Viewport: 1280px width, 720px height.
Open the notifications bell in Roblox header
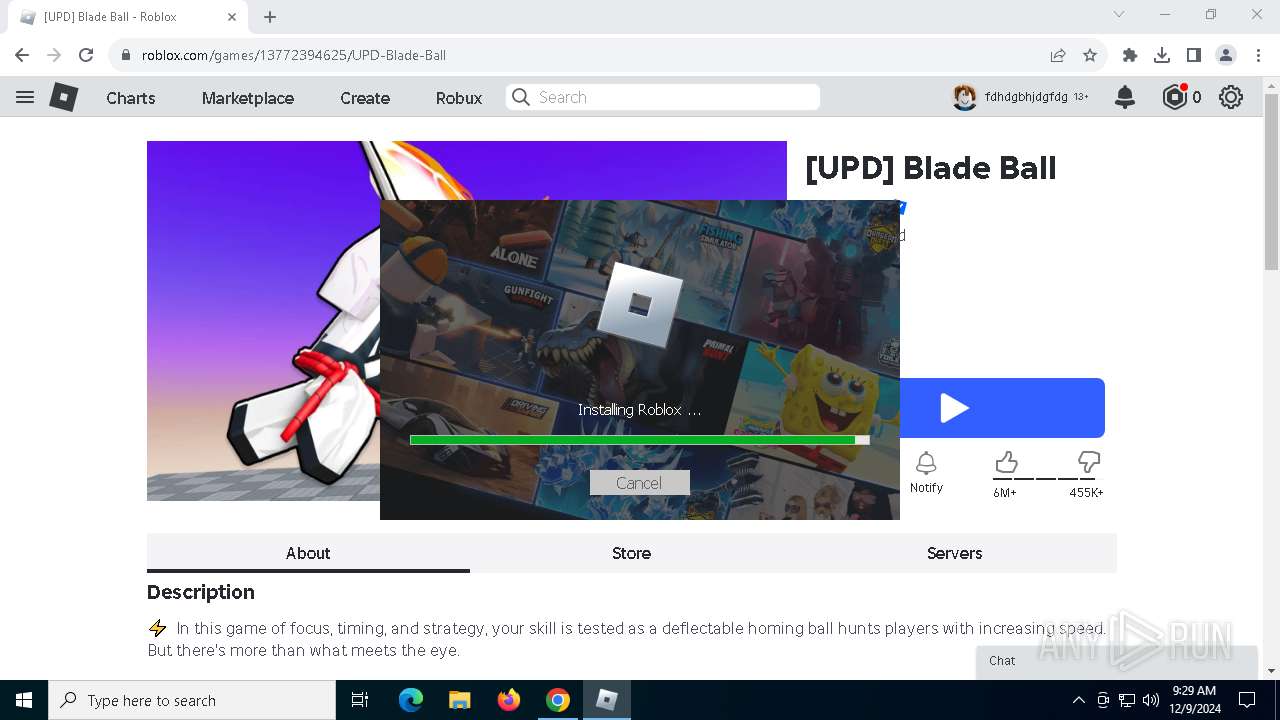click(1125, 97)
